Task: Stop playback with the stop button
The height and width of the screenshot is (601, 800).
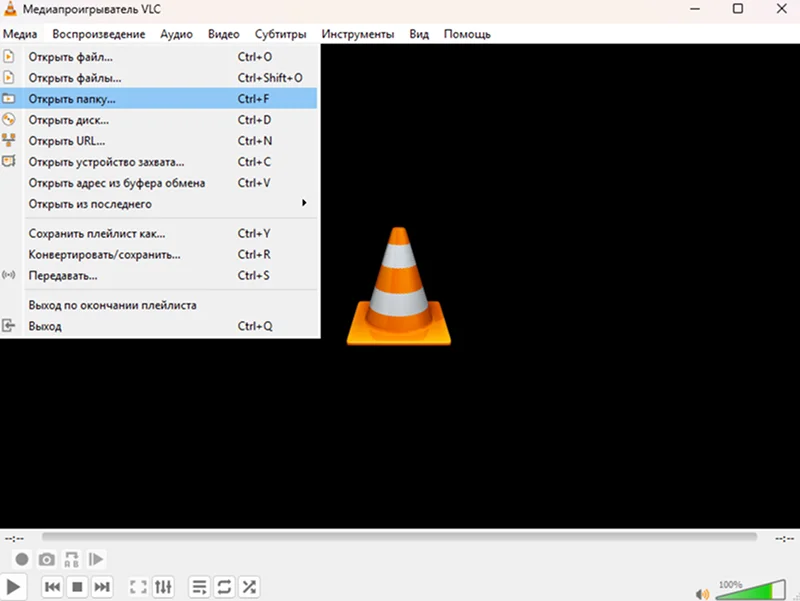Action: pyautogui.click(x=77, y=587)
